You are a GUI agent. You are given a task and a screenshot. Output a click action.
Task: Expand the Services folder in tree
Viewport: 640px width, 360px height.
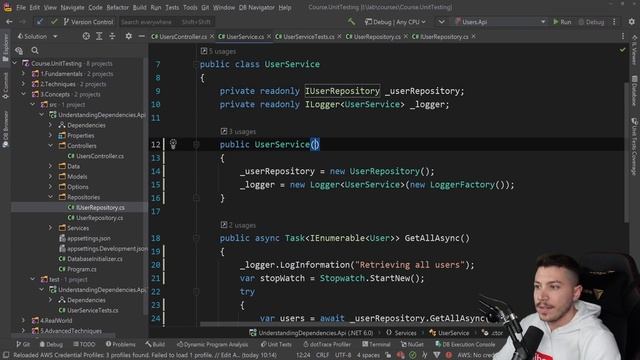tap(51, 228)
